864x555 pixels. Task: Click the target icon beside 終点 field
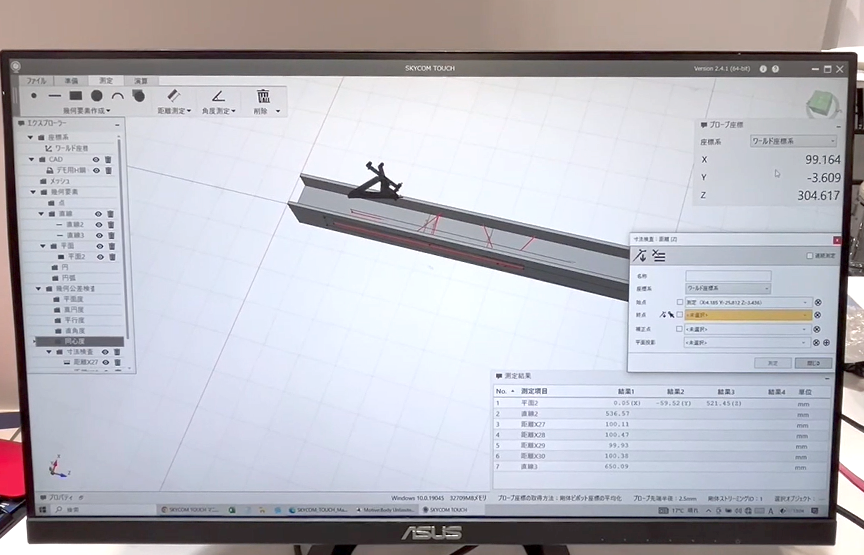[x=817, y=315]
